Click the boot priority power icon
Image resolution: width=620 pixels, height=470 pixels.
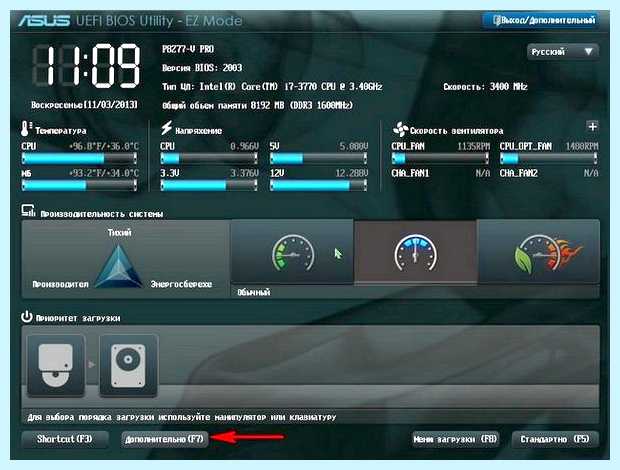[26, 317]
